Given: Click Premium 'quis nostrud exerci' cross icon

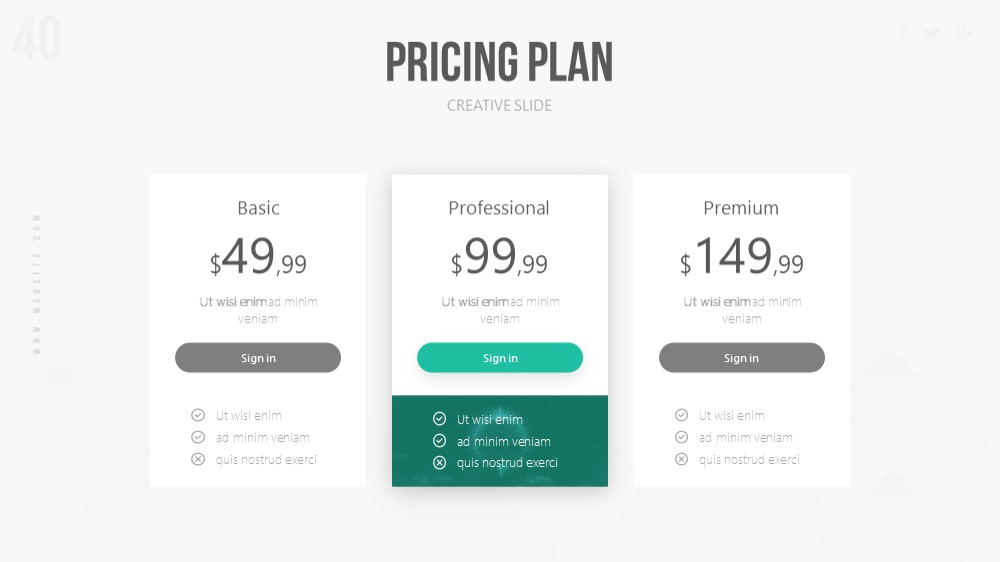Looking at the screenshot, I should [681, 459].
